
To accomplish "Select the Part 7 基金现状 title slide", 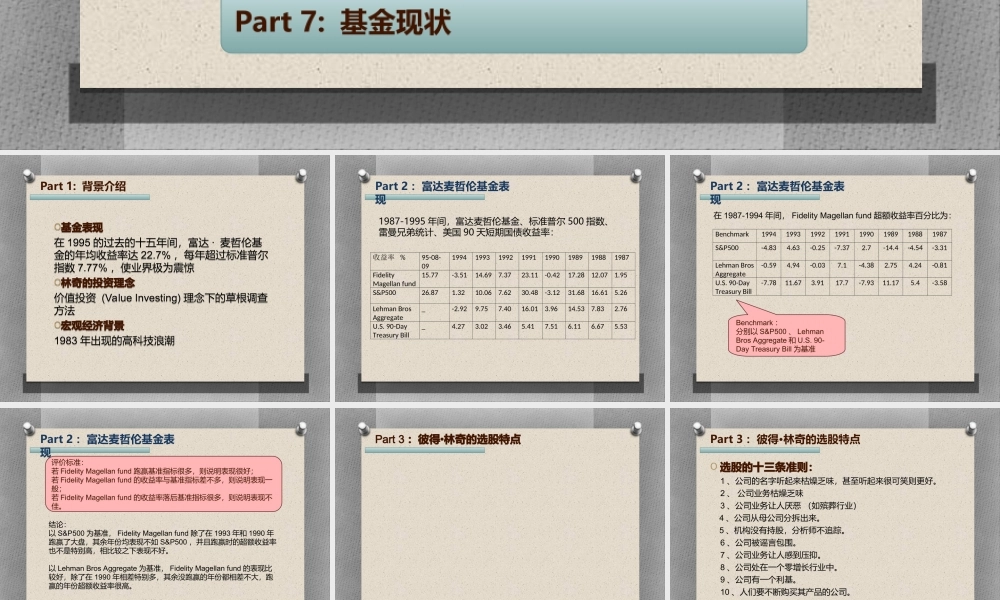I will click(x=500, y=74).
